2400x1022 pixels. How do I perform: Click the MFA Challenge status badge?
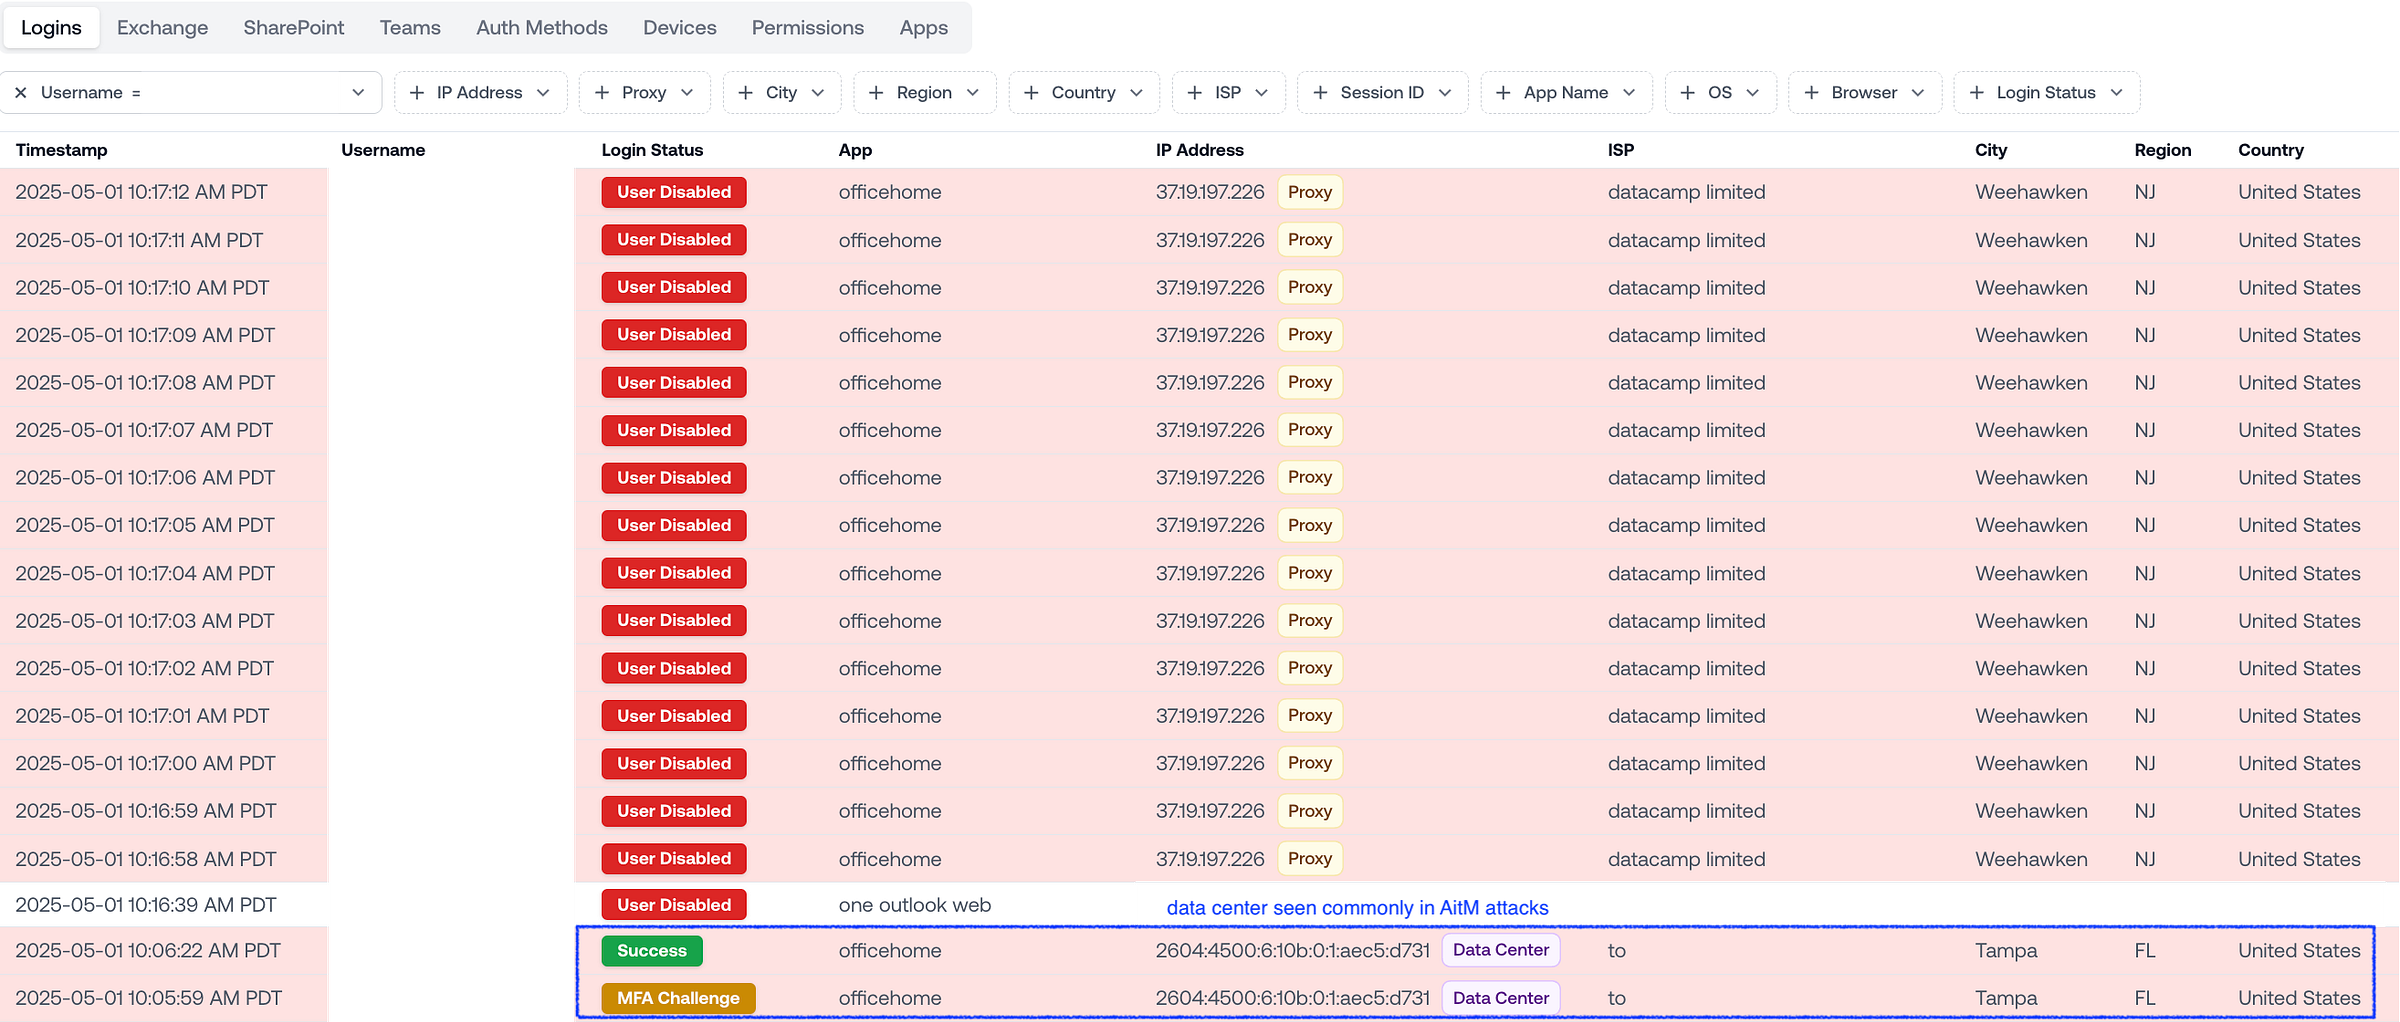click(x=678, y=998)
